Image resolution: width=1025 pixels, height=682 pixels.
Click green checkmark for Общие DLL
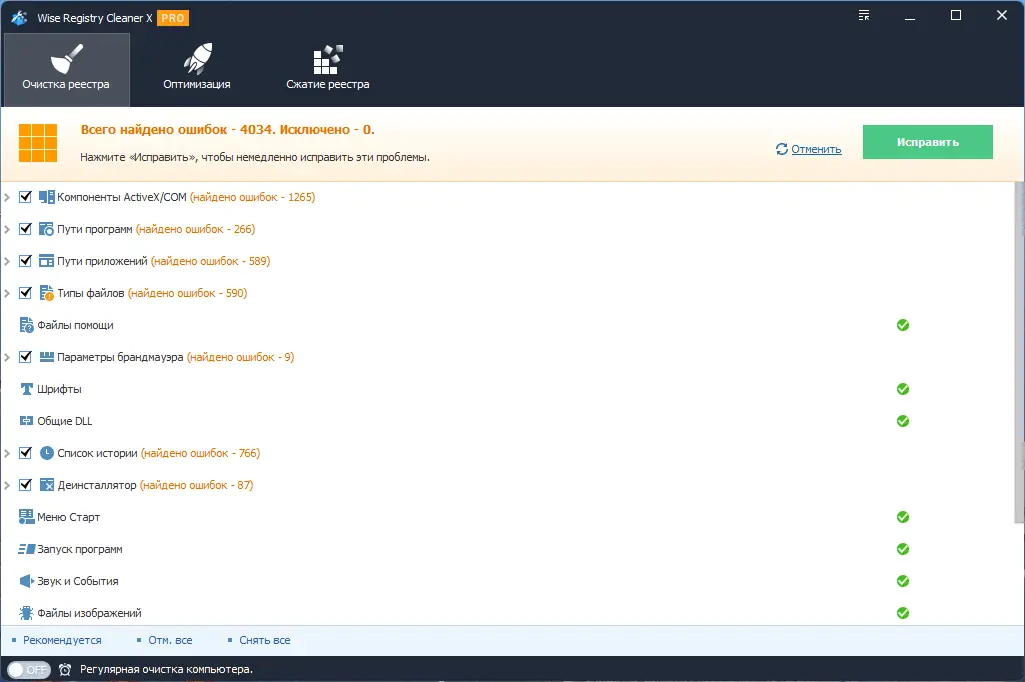[x=903, y=421]
